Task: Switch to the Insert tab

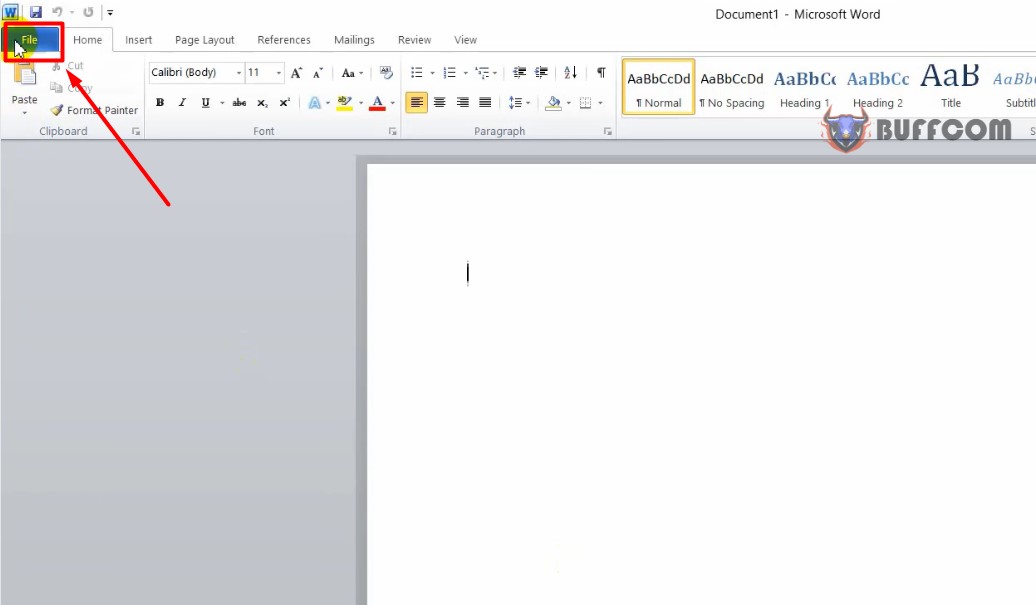Action: (x=139, y=40)
